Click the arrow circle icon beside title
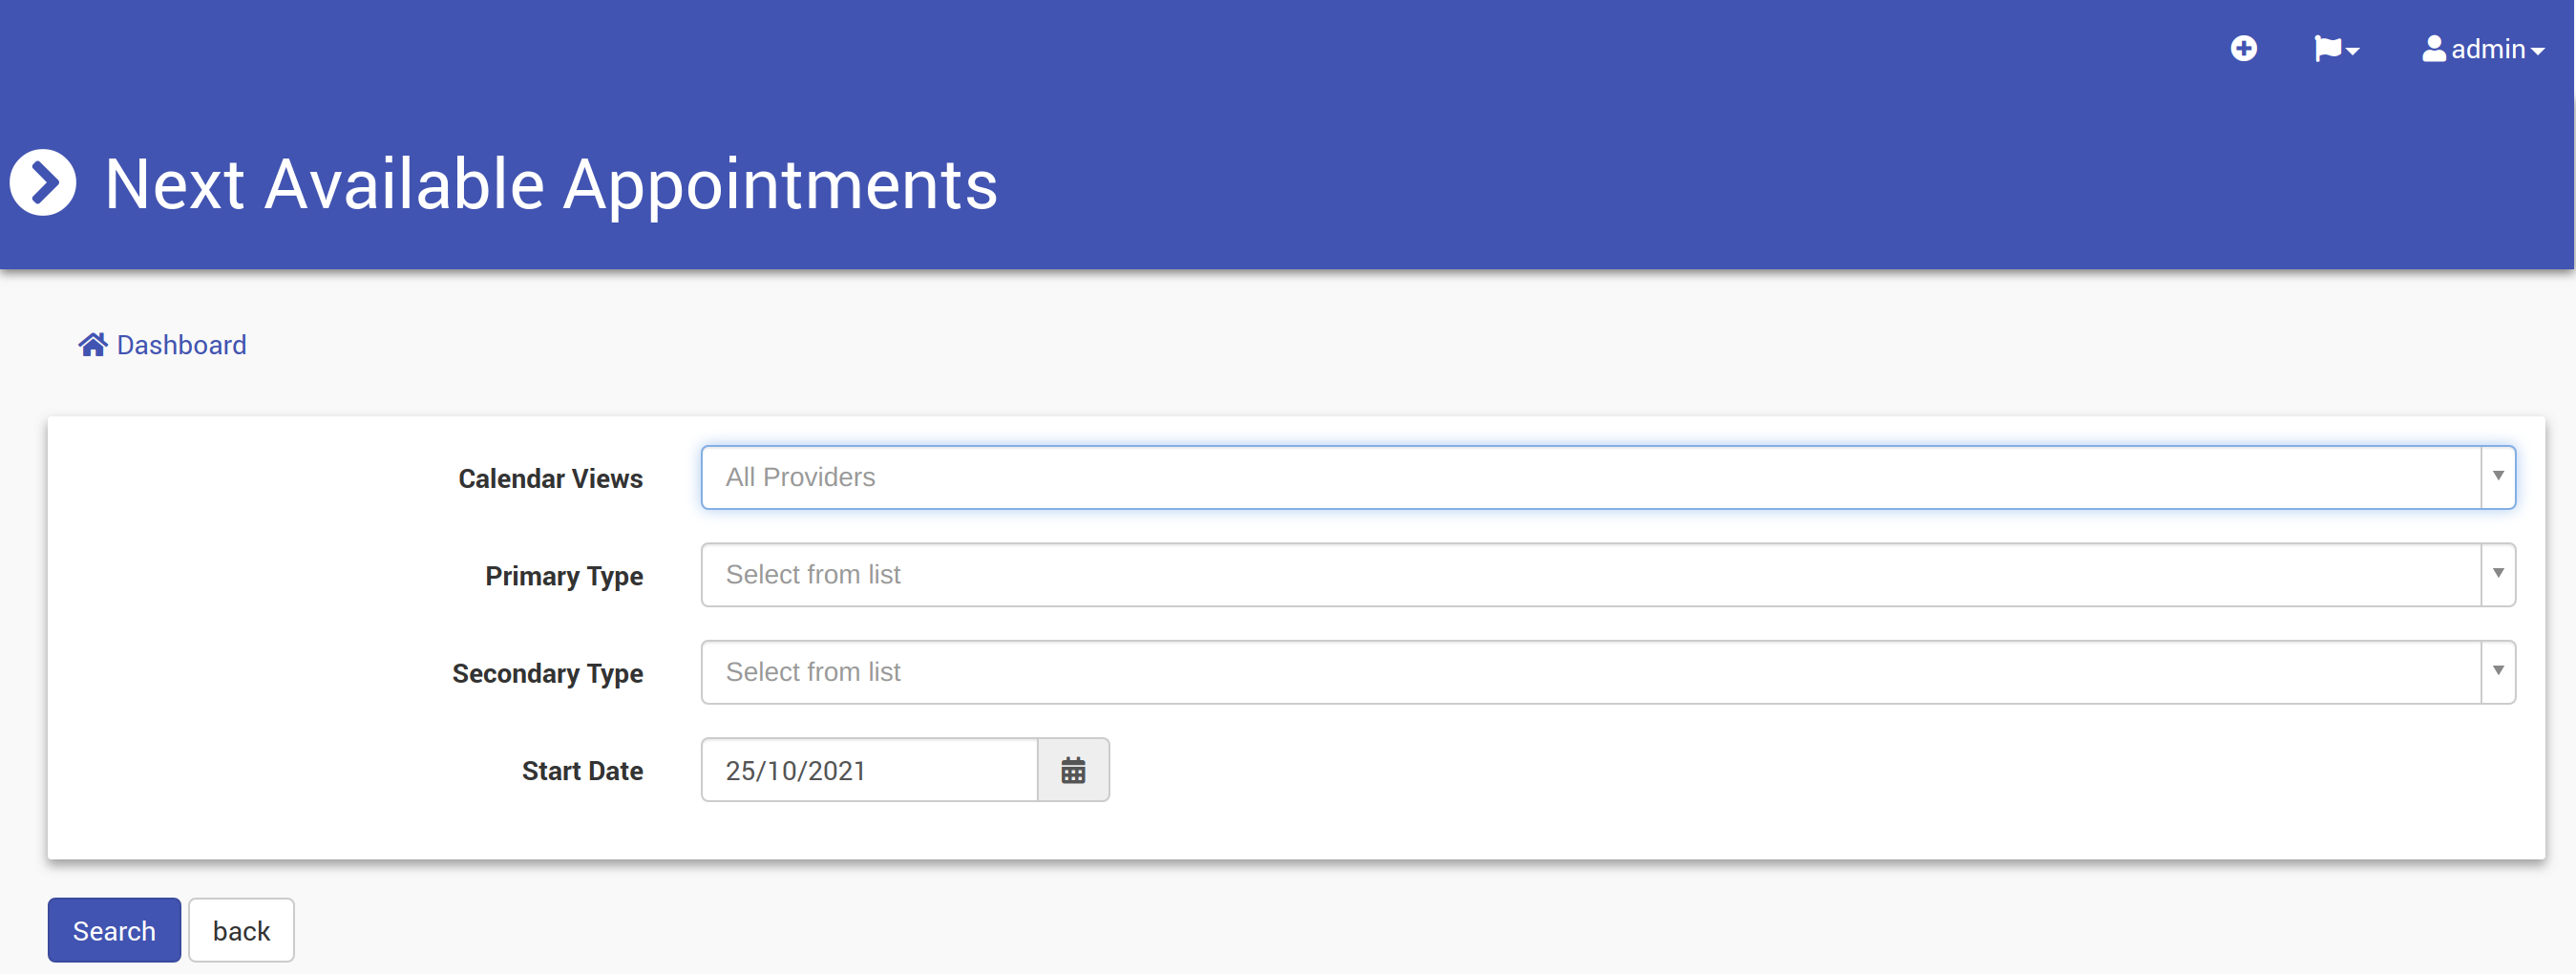Screen dimensions: 2576x974 pyautogui.click(x=43, y=183)
